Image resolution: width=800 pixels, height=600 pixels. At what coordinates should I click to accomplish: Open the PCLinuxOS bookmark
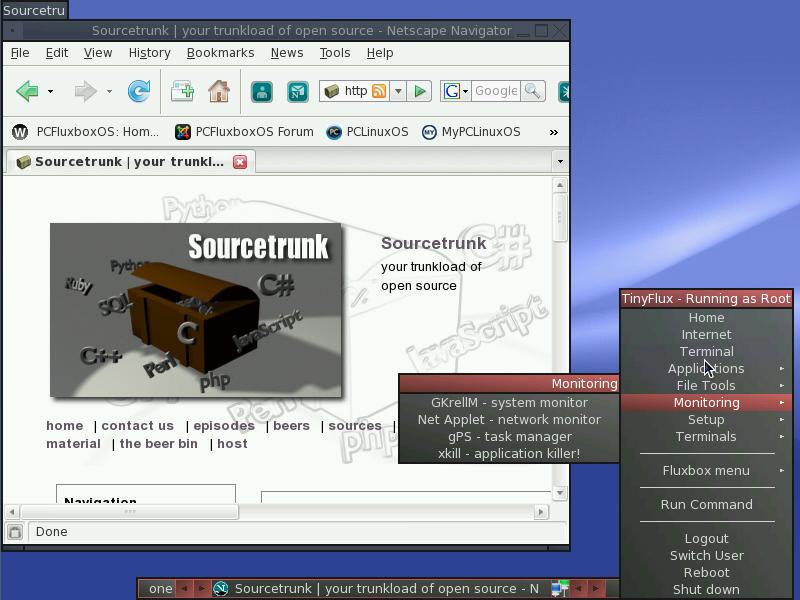367,132
